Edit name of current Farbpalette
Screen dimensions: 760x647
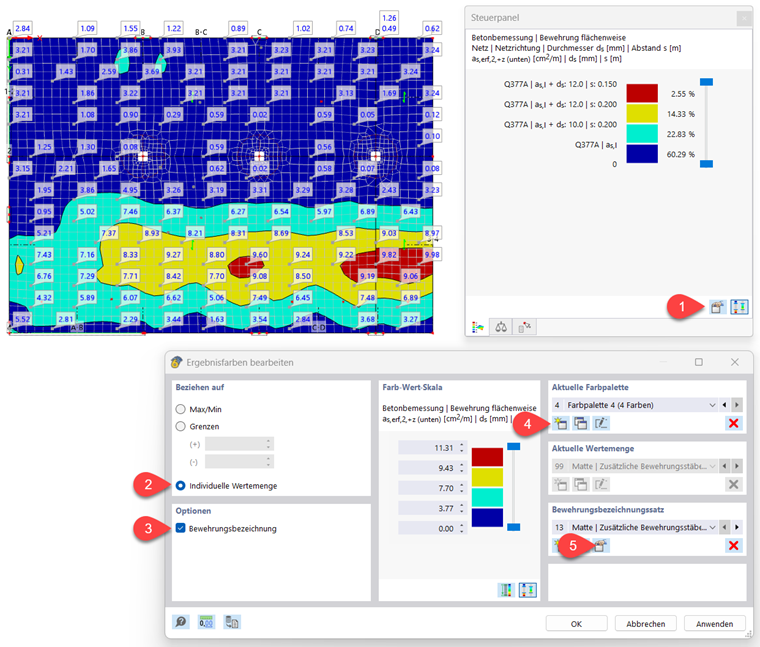[x=601, y=423]
